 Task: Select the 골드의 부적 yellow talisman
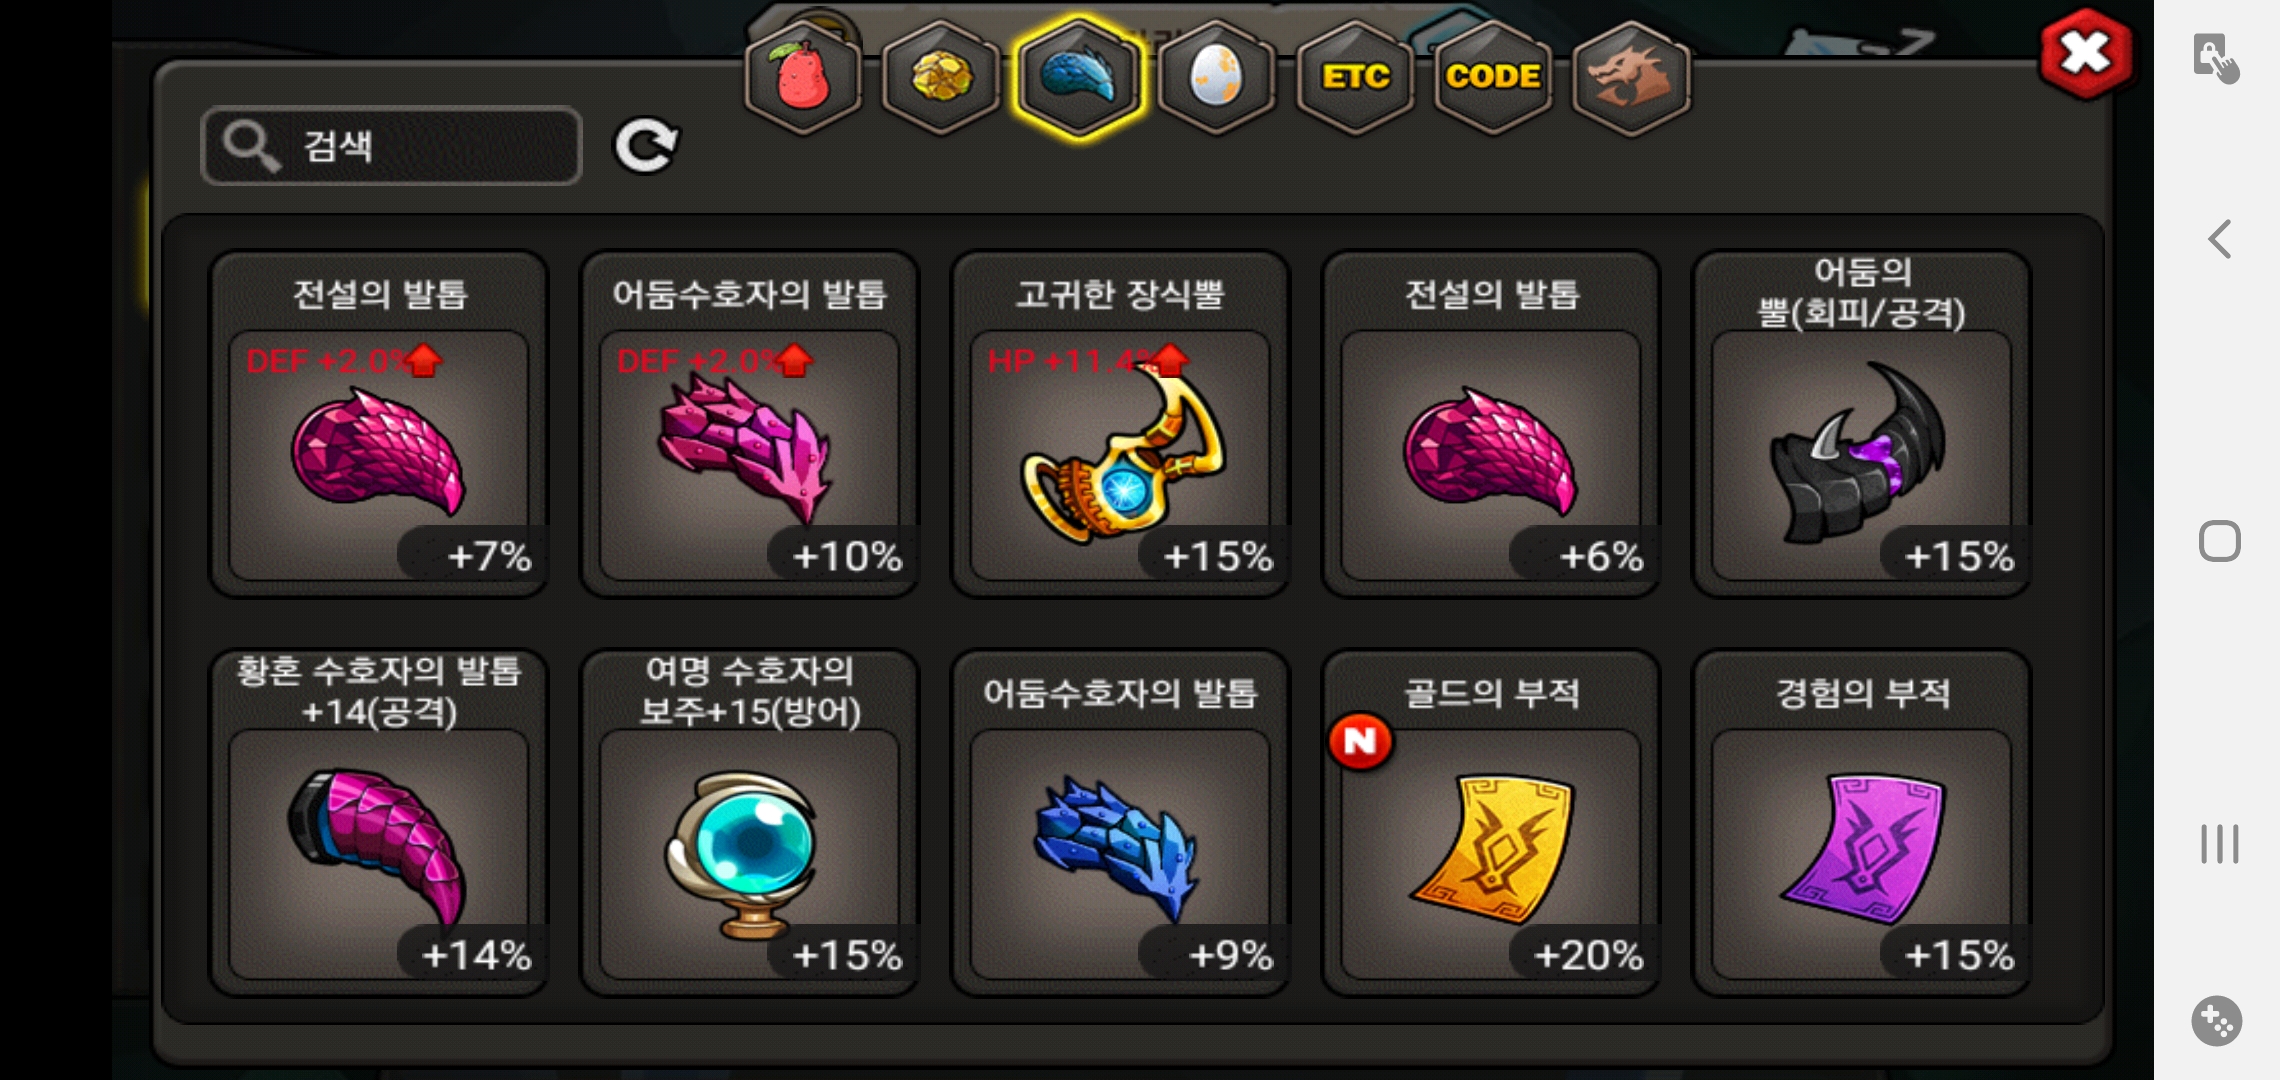point(1491,823)
